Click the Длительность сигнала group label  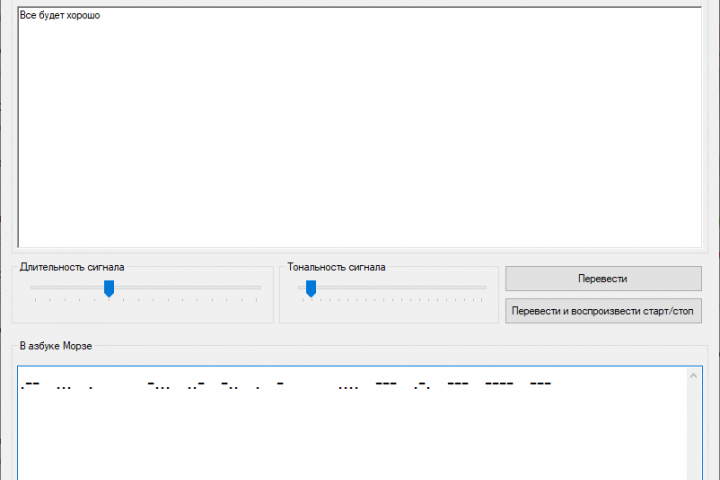[x=72, y=267]
